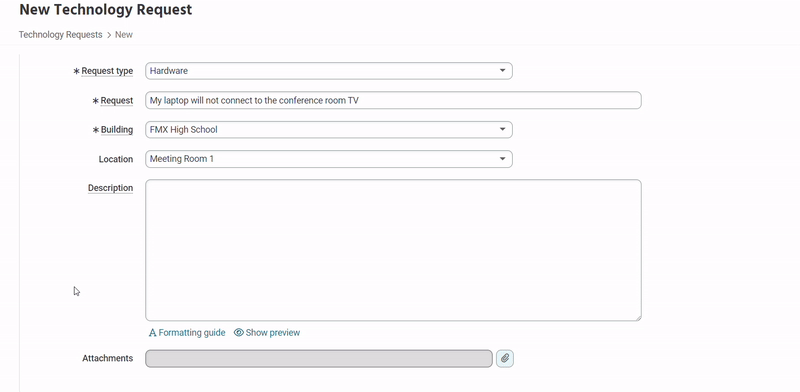The height and width of the screenshot is (392, 800).
Task: Click the paperclip attachment icon
Action: pos(505,358)
